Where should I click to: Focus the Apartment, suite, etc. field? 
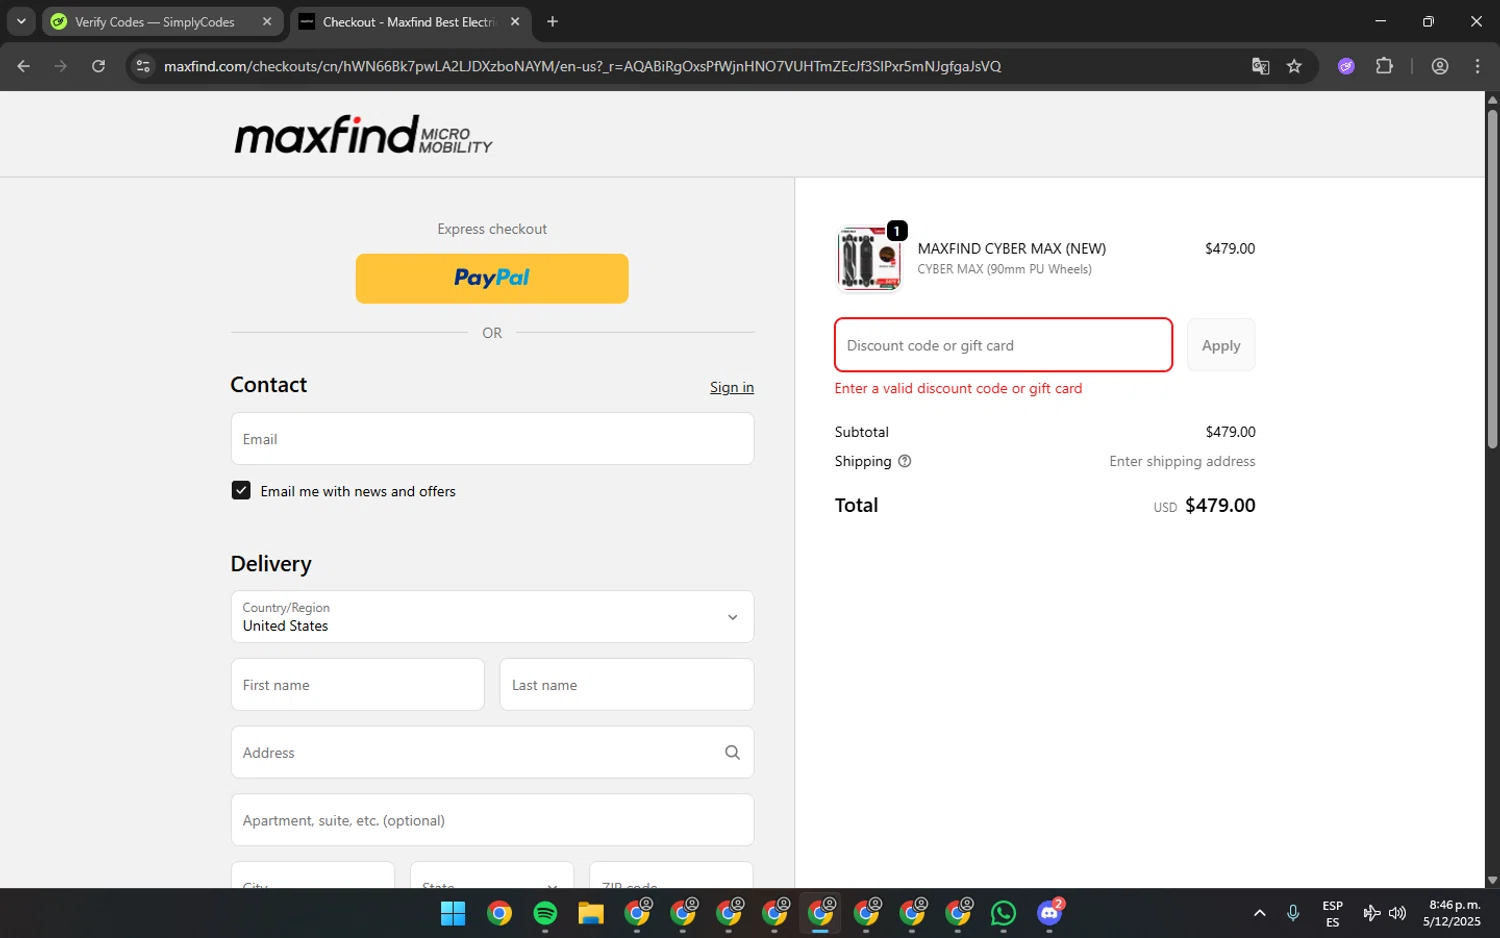tap(492, 820)
